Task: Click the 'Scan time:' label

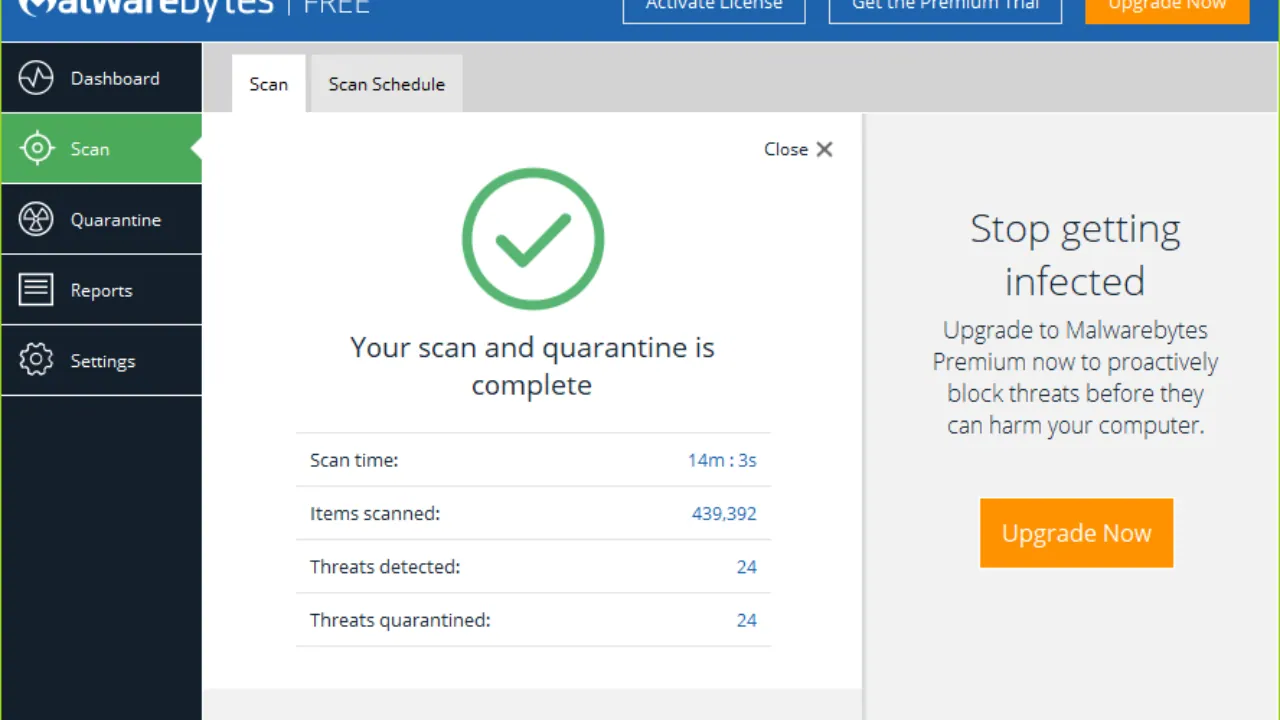Action: (x=354, y=460)
